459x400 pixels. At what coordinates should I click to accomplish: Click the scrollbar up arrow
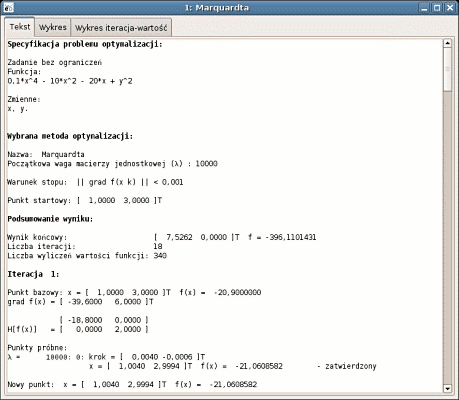(447, 43)
